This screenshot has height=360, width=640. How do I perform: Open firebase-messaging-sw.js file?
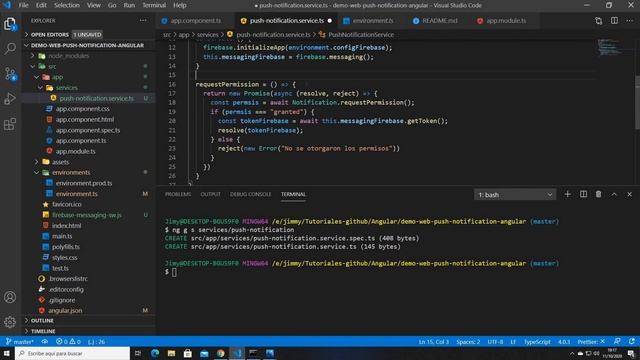87,215
